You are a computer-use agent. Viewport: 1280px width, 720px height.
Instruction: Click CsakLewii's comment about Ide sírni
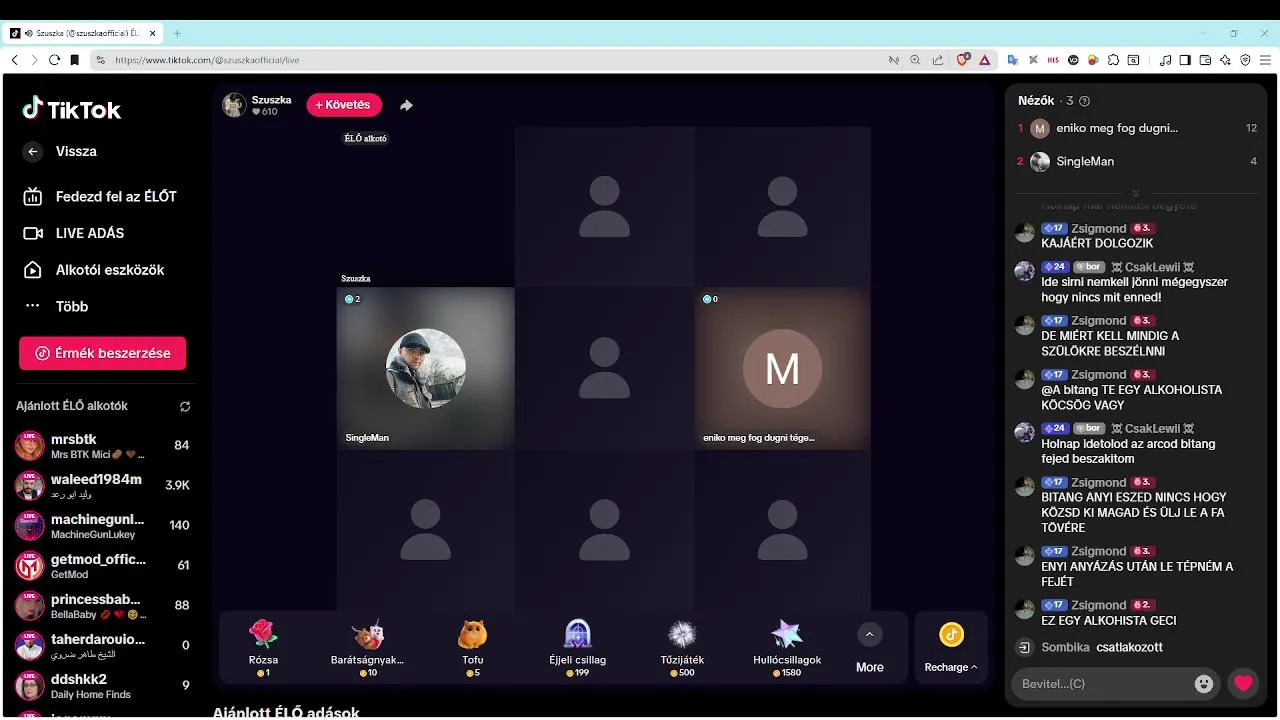coord(1135,290)
